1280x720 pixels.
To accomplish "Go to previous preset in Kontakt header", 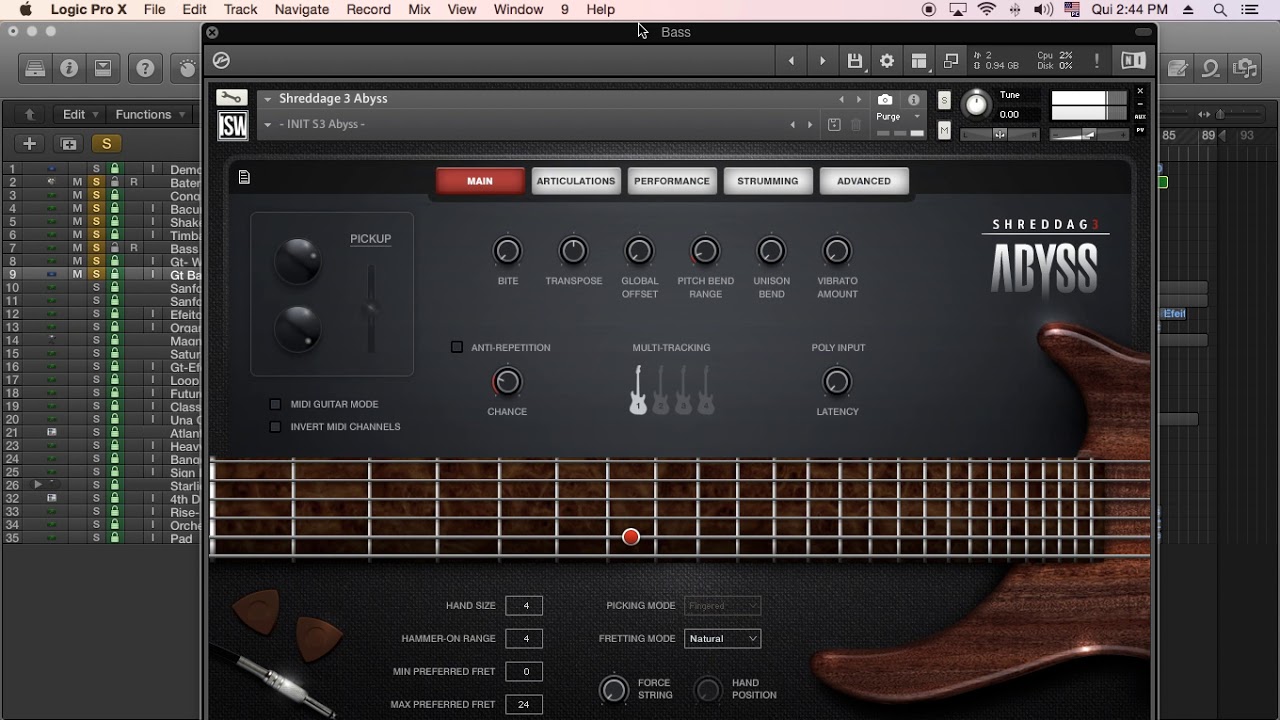I will click(791, 61).
